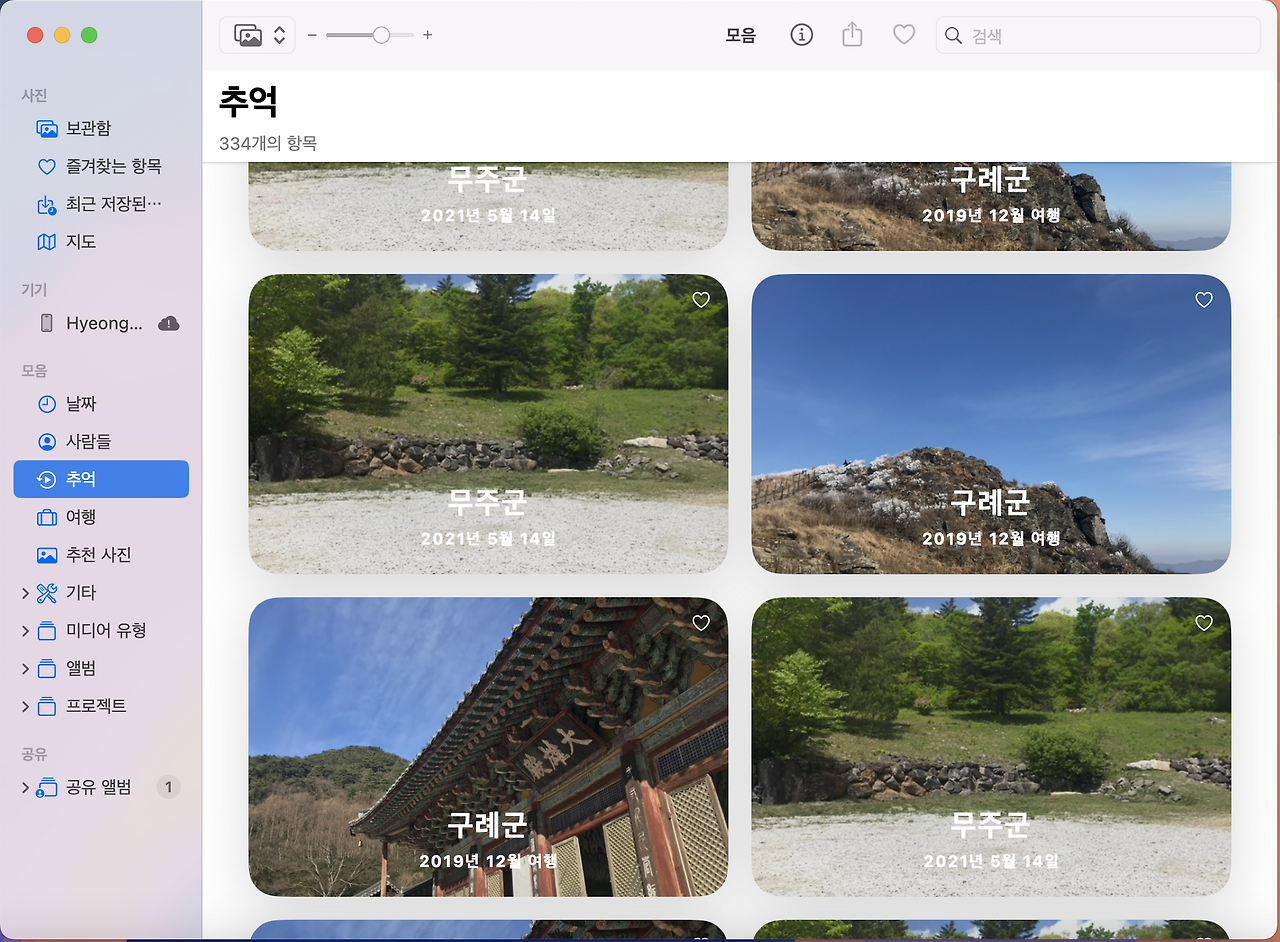
Task: Select the 미디어 유형 row label
Action: coord(106,631)
